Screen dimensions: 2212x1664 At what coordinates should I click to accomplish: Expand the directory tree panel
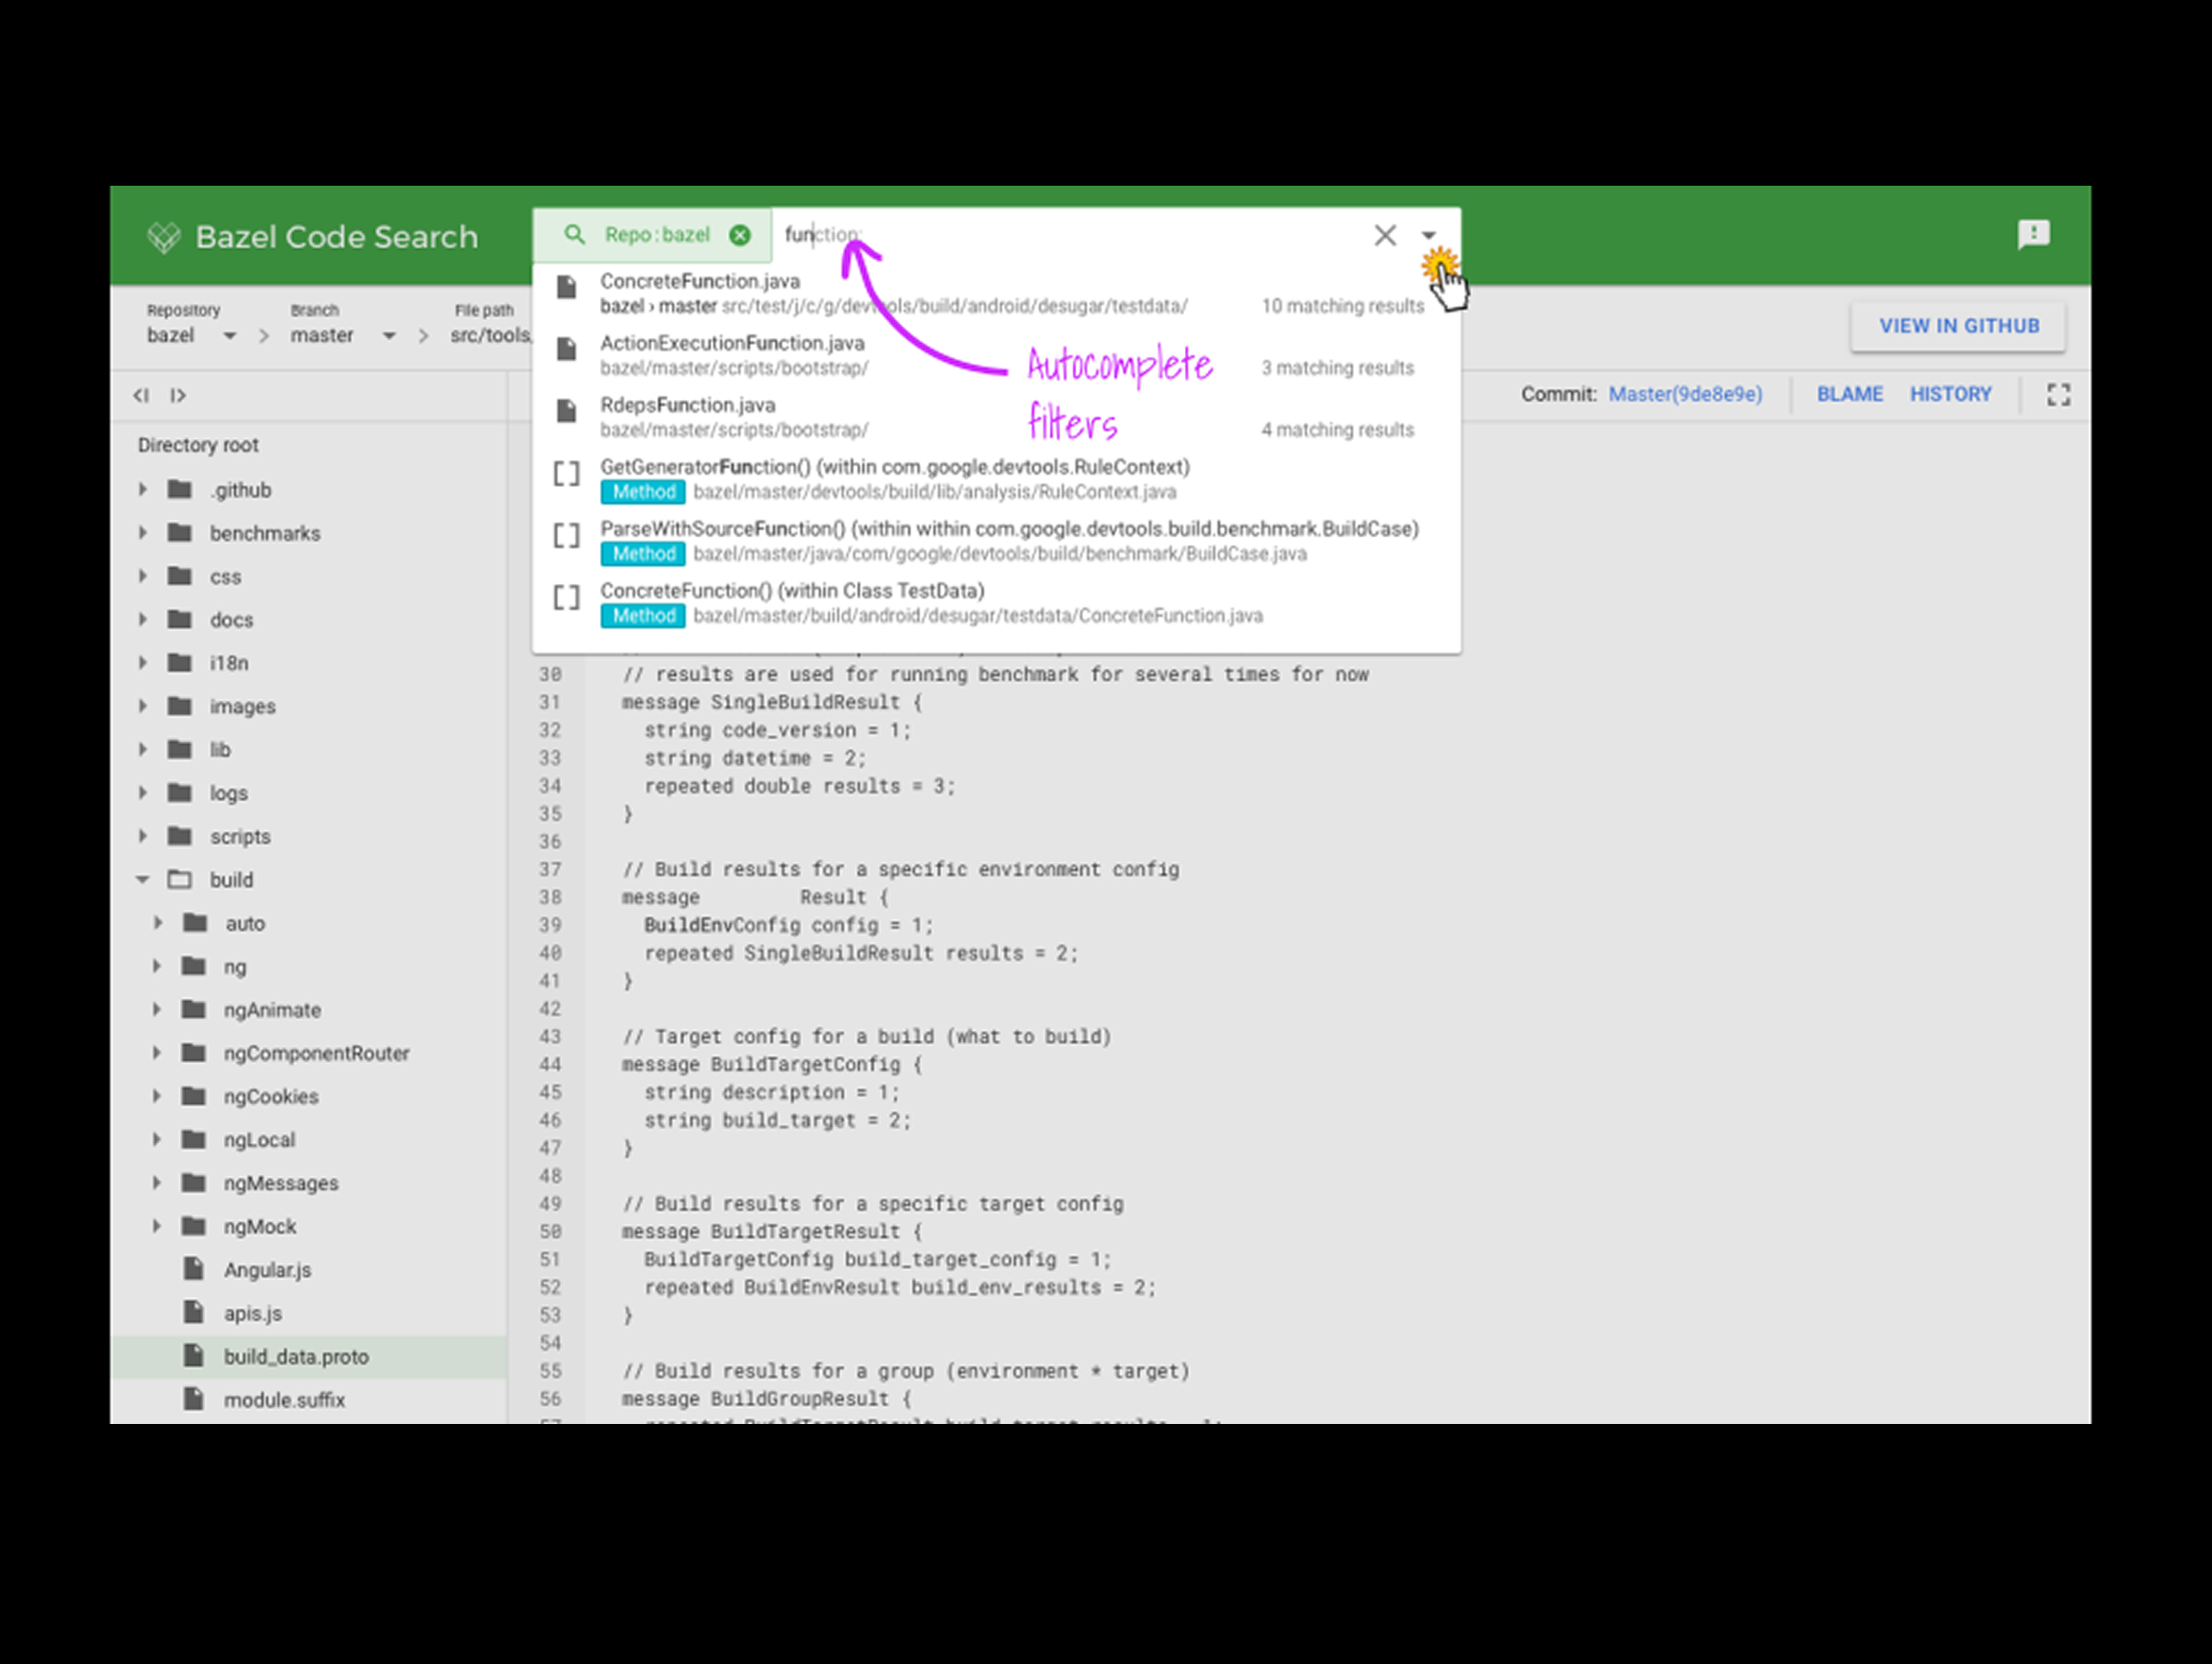click(x=178, y=396)
